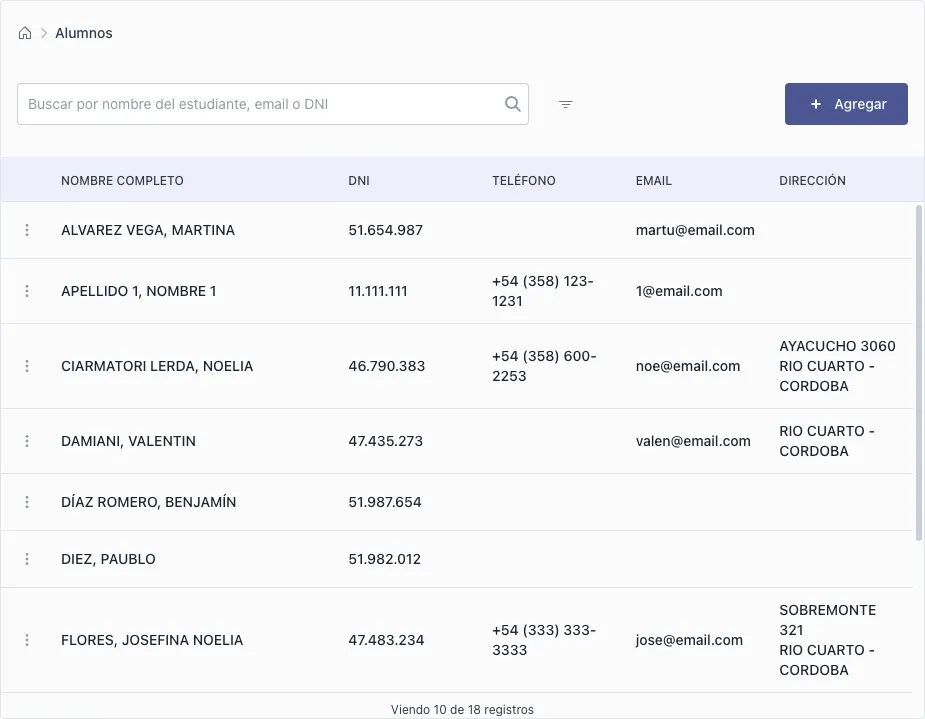The height and width of the screenshot is (719, 925).
Task: Open row actions for ALVAREZ VEGA, MARTINA
Action: [x=27, y=230]
